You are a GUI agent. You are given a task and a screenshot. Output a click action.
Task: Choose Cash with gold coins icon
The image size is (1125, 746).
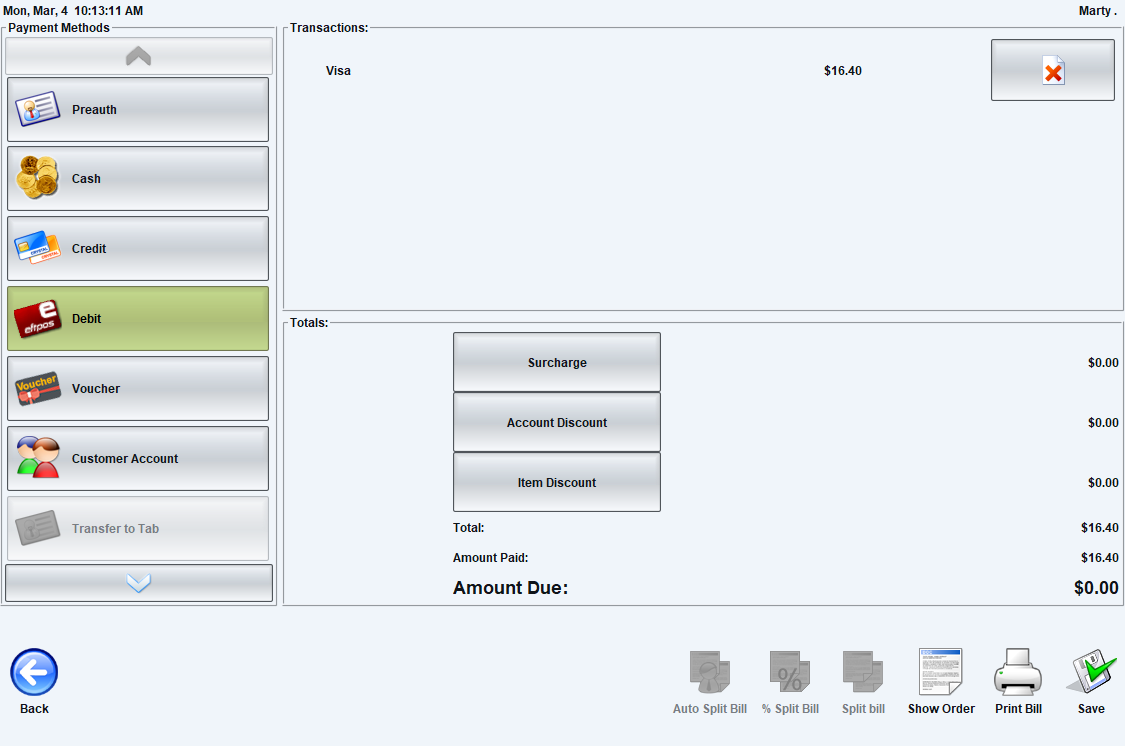coord(138,179)
